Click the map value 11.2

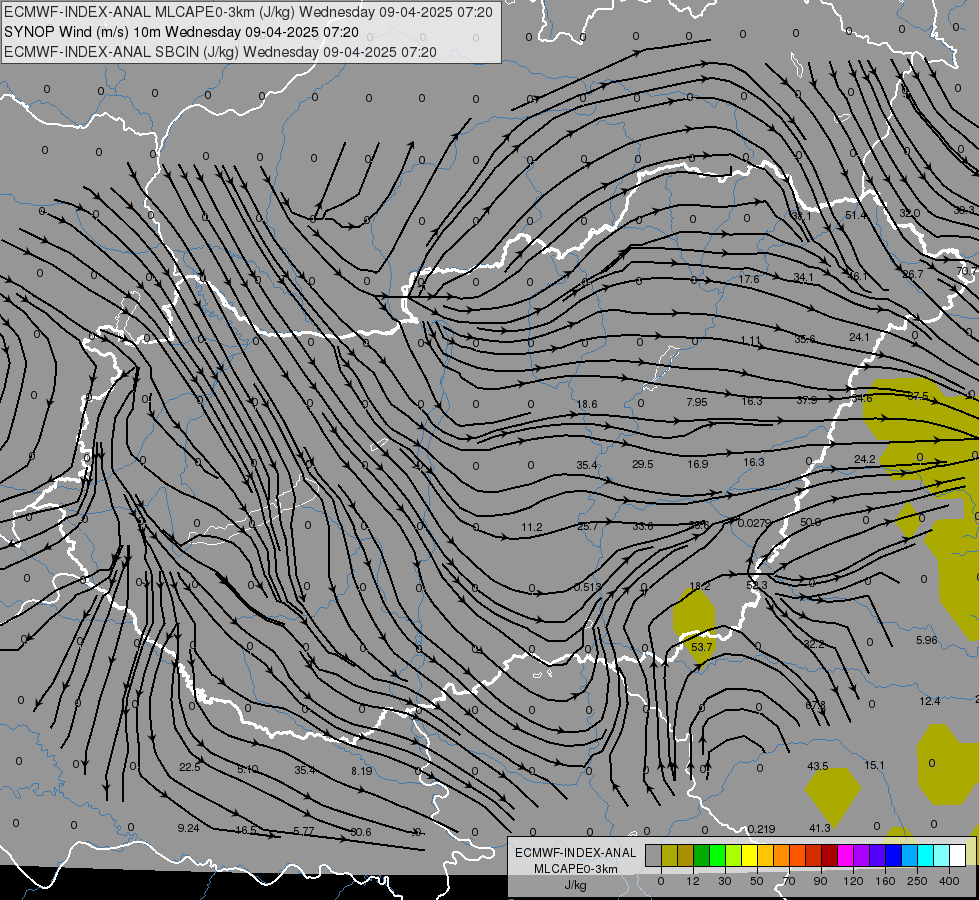click(x=531, y=527)
